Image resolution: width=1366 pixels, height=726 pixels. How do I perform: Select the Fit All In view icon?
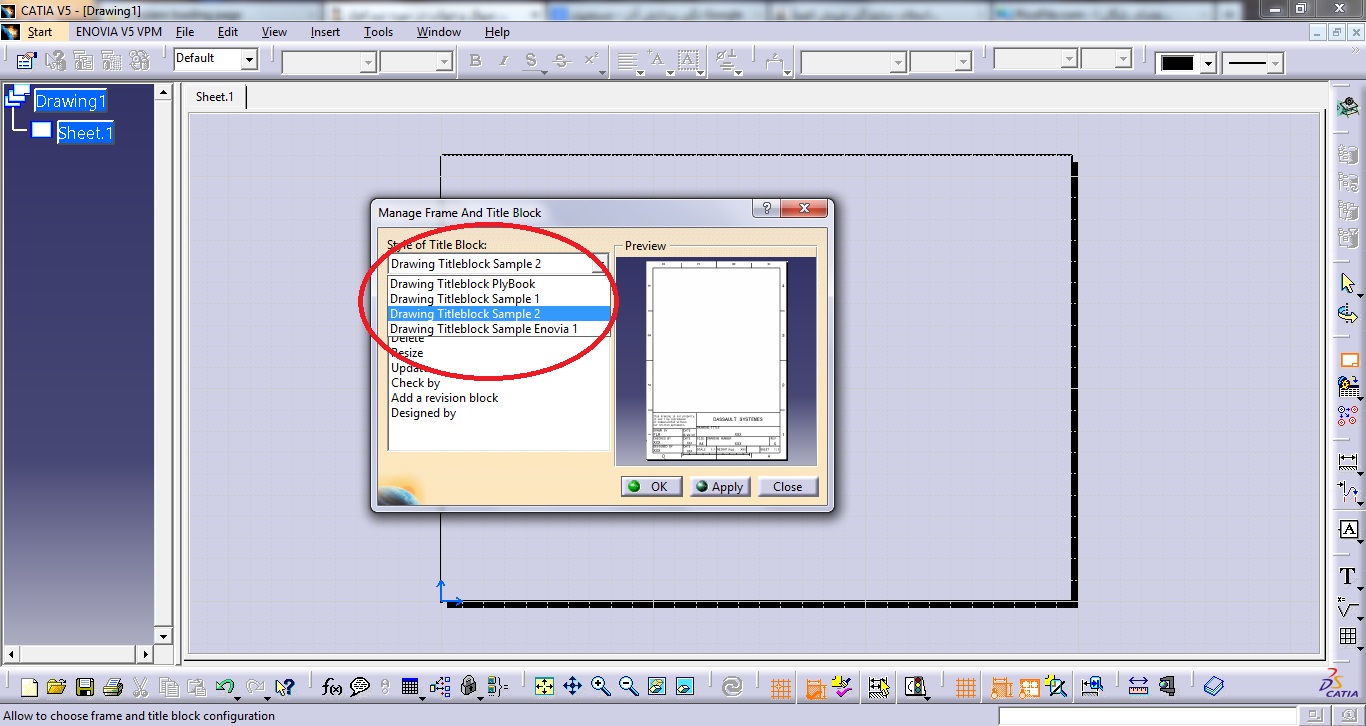(544, 686)
